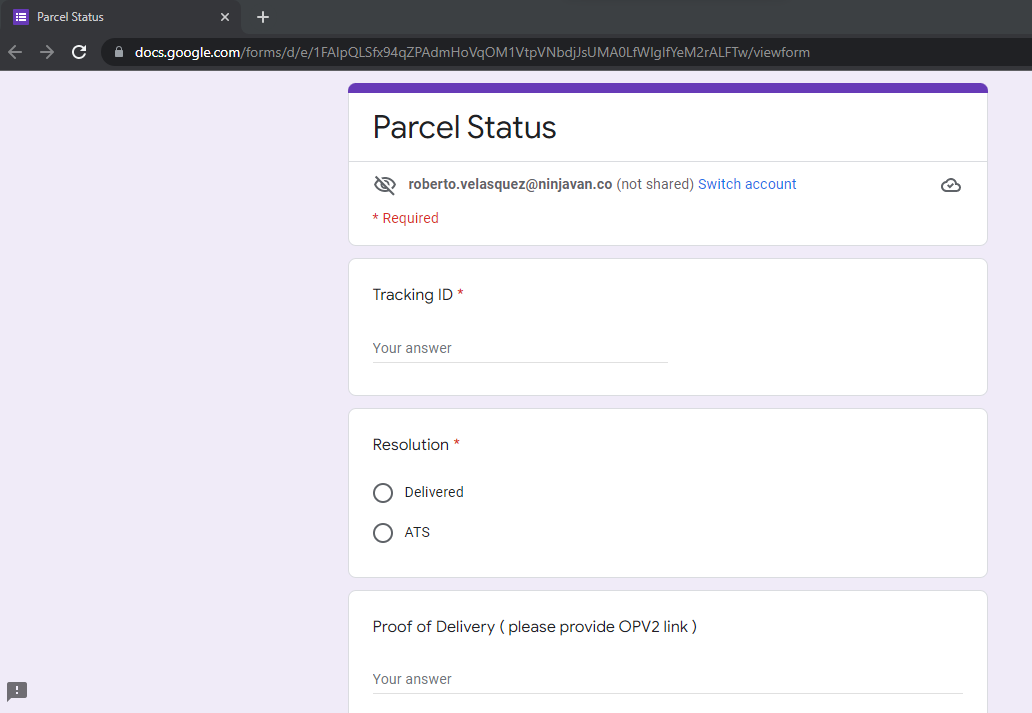Click the Delivered option label text

[x=434, y=492]
